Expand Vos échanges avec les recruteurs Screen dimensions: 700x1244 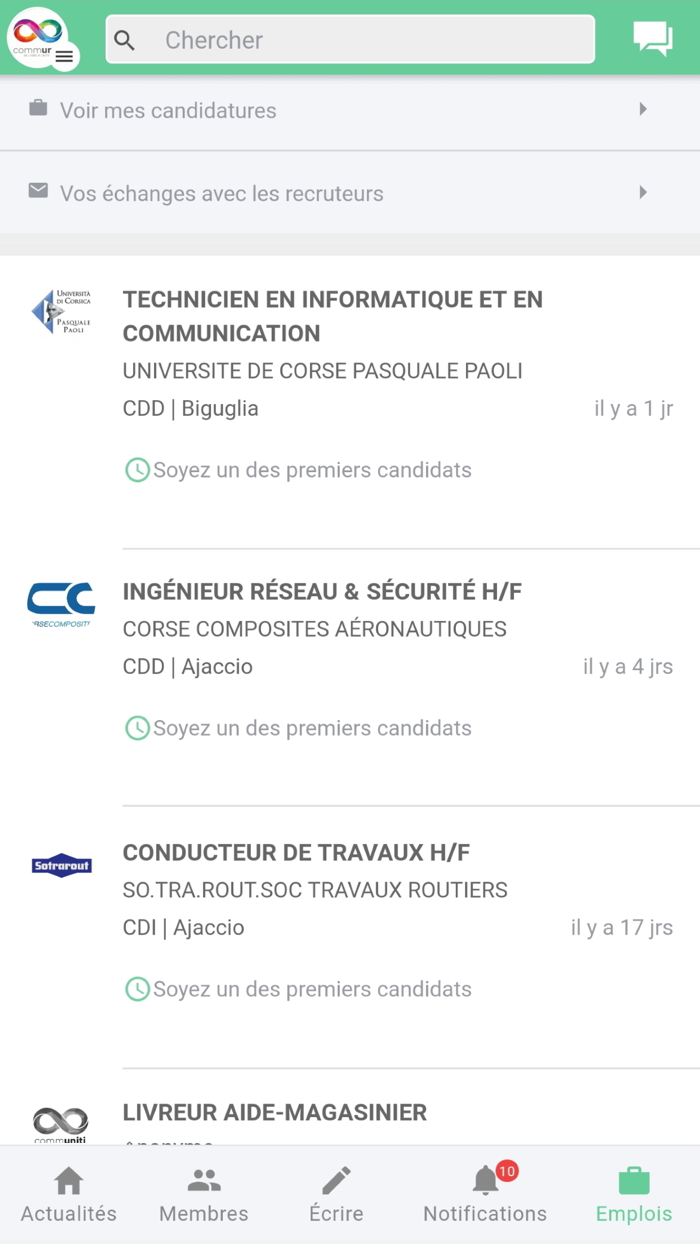350,193
